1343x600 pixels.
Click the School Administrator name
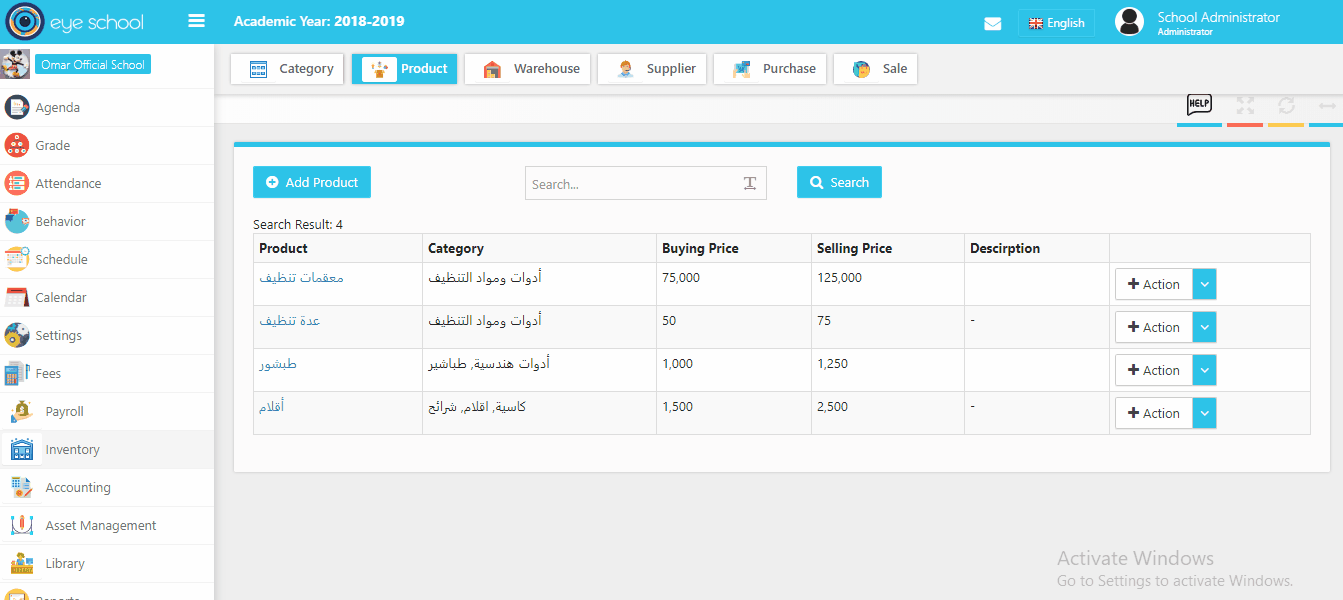coord(1218,17)
